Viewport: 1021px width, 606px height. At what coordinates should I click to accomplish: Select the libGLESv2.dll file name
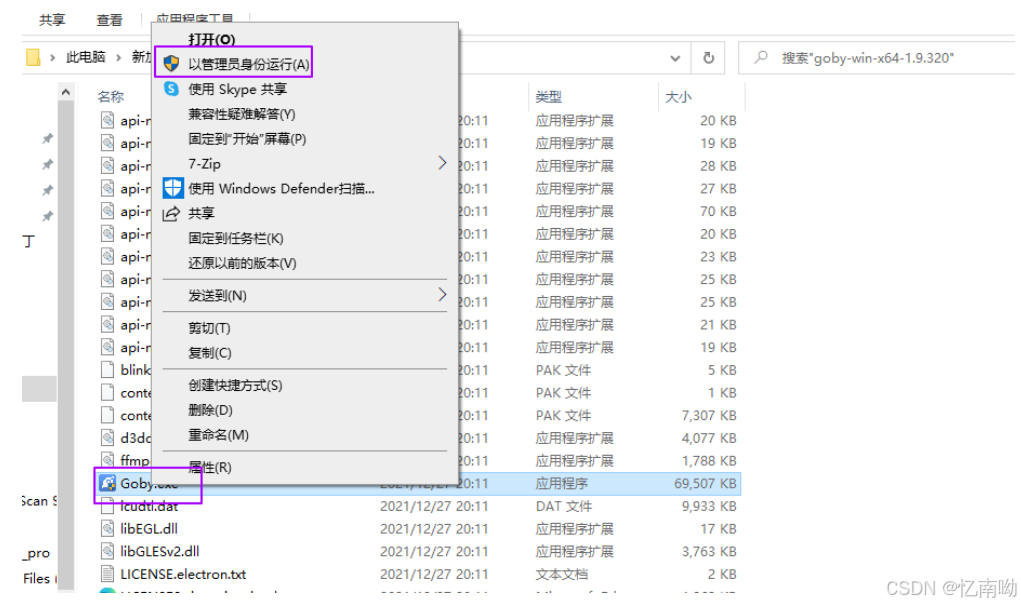[160, 551]
